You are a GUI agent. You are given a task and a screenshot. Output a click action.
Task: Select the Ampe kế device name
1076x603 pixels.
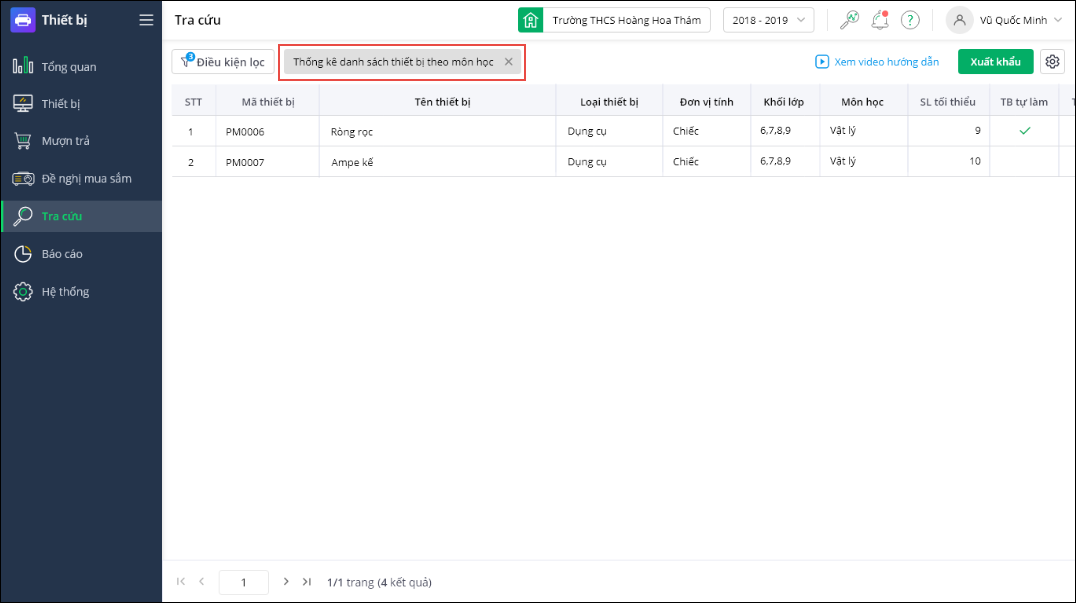click(x=352, y=163)
